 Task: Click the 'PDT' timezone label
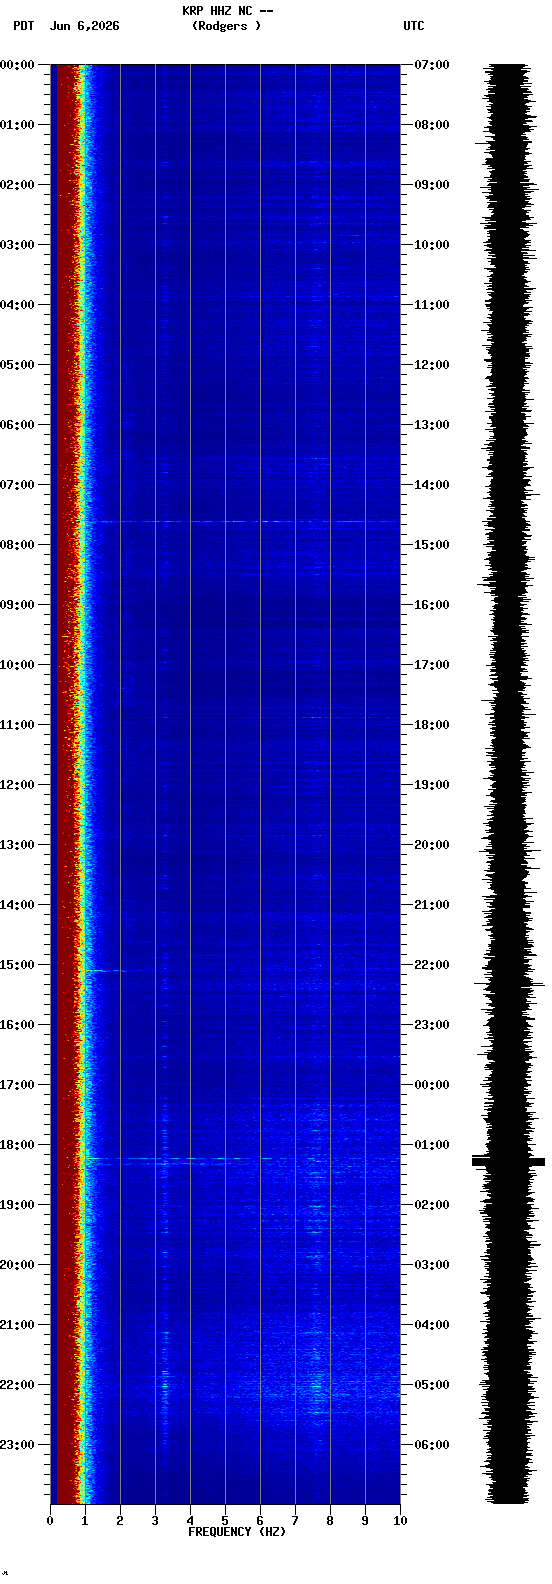[x=23, y=26]
